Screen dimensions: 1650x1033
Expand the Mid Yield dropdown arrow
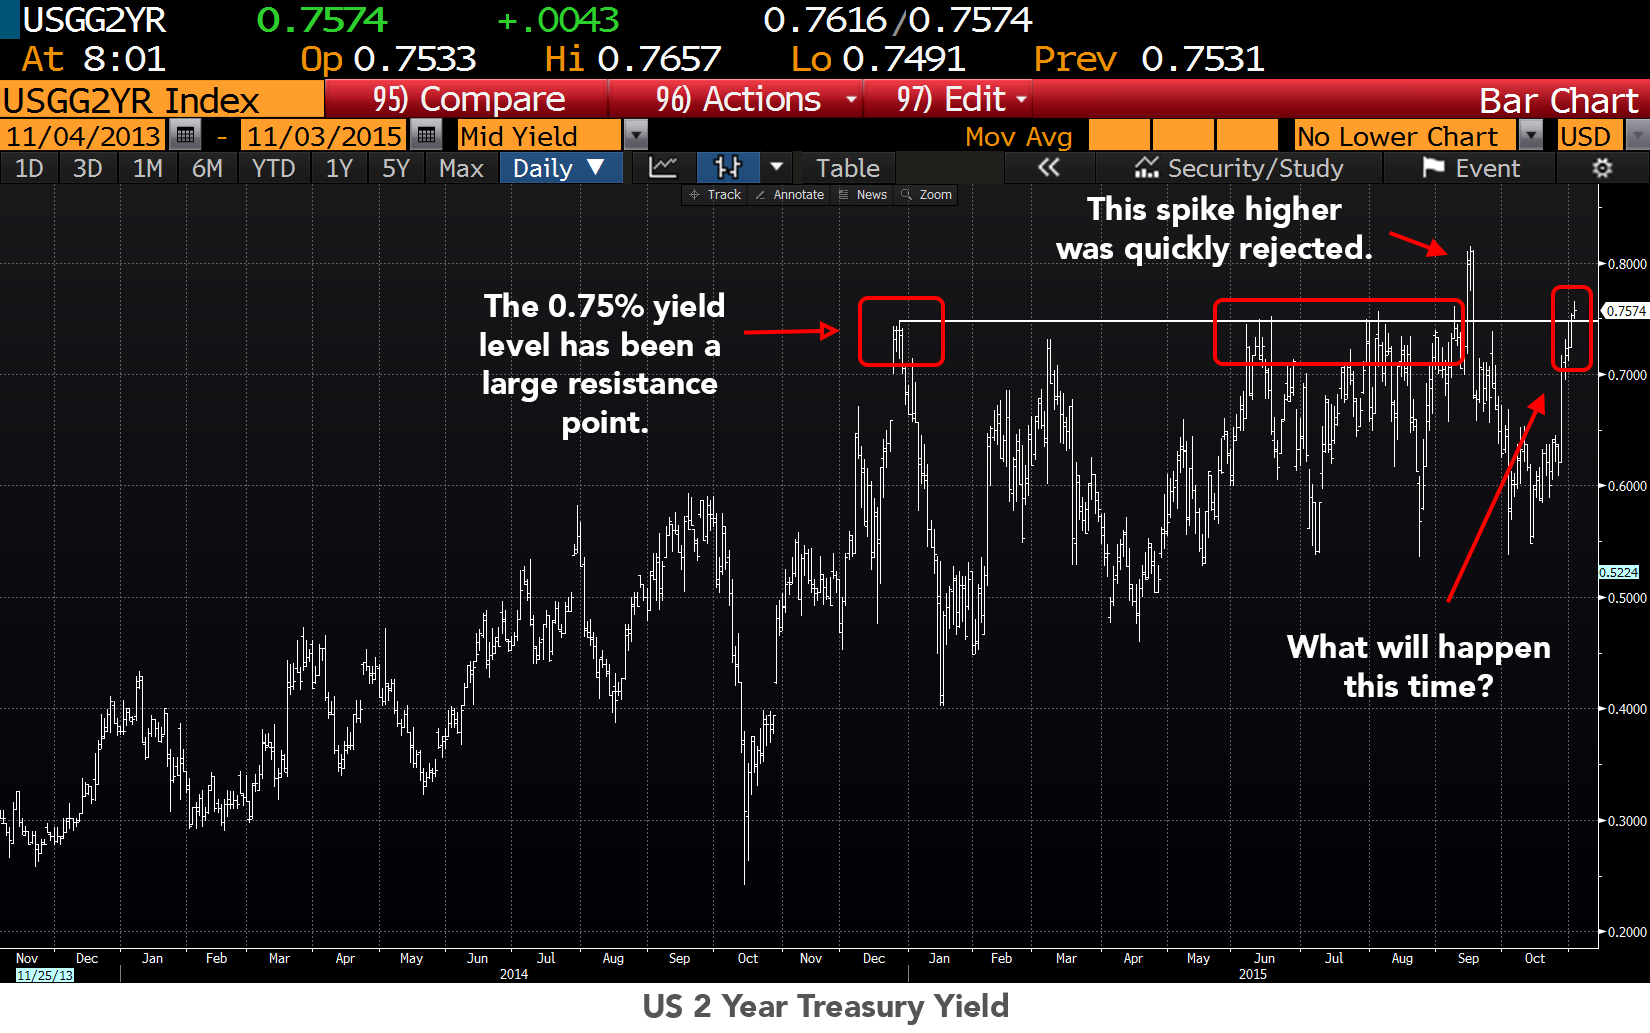pos(635,135)
